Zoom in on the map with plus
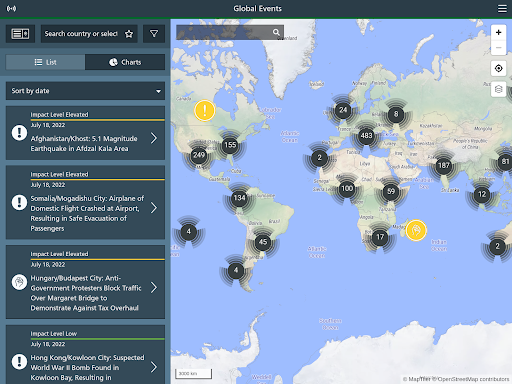512x384 pixels. [x=498, y=32]
